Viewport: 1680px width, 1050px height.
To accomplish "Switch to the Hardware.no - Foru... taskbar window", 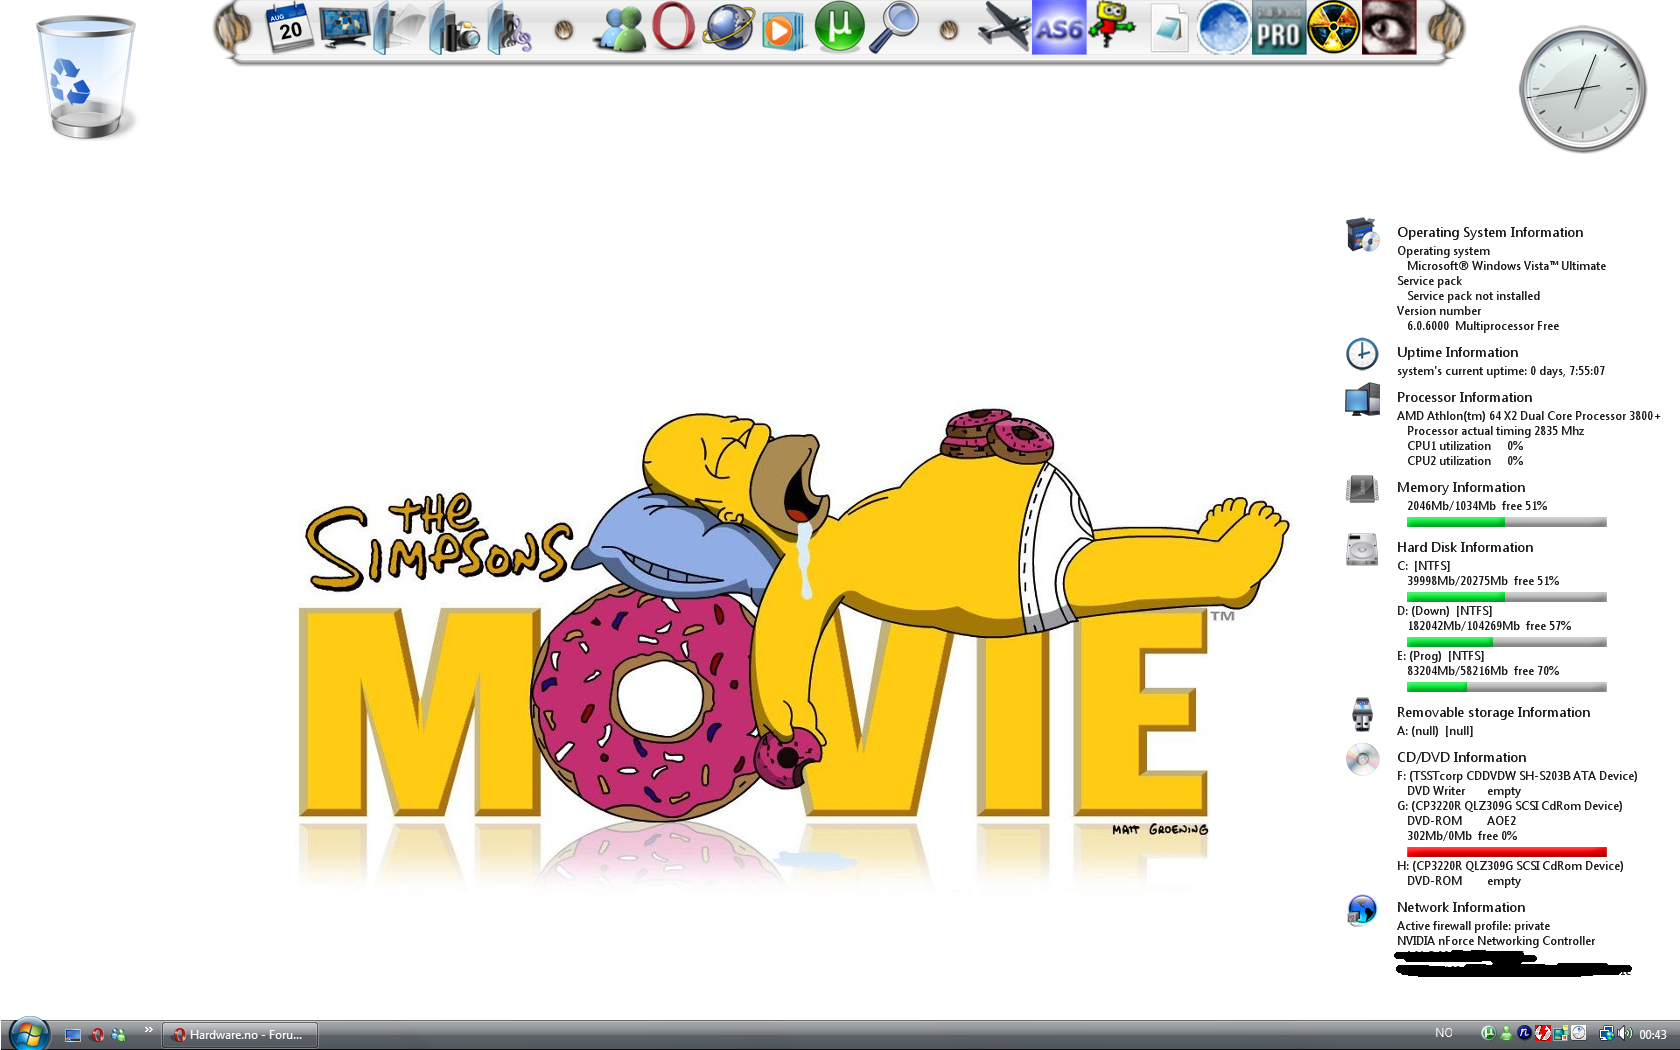I will coord(240,1035).
